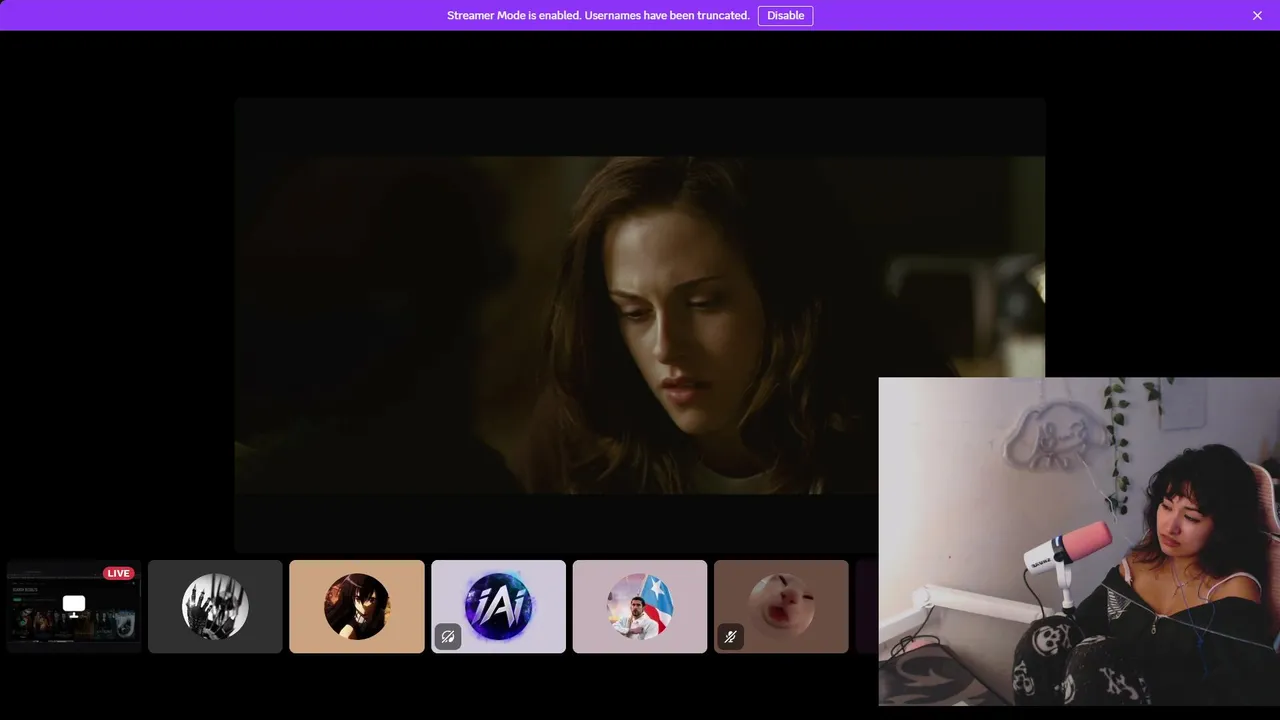Image resolution: width=1280 pixels, height=720 pixels.
Task: Select the dark-haired anime avatar tile
Action: [357, 606]
